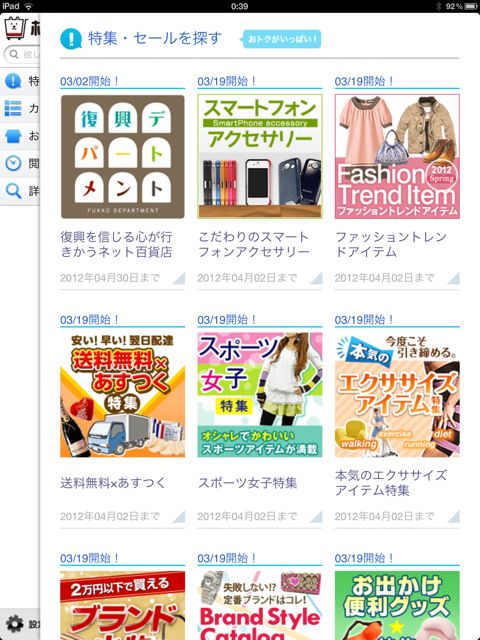Open the link ファッショントレンドアイテム
Screen dimensions: 480x640
[x=391, y=244]
